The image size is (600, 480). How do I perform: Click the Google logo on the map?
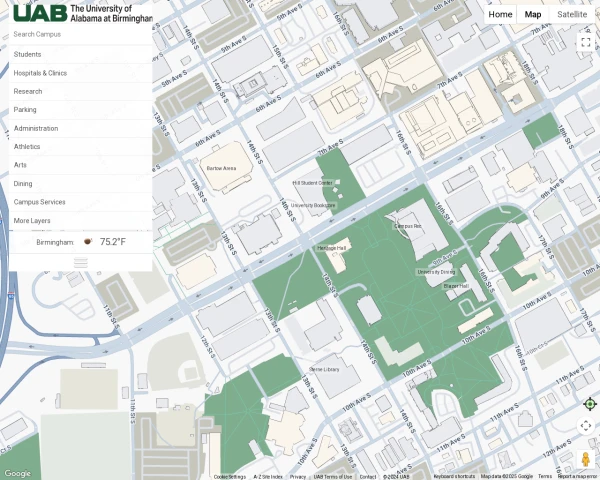click(17, 473)
